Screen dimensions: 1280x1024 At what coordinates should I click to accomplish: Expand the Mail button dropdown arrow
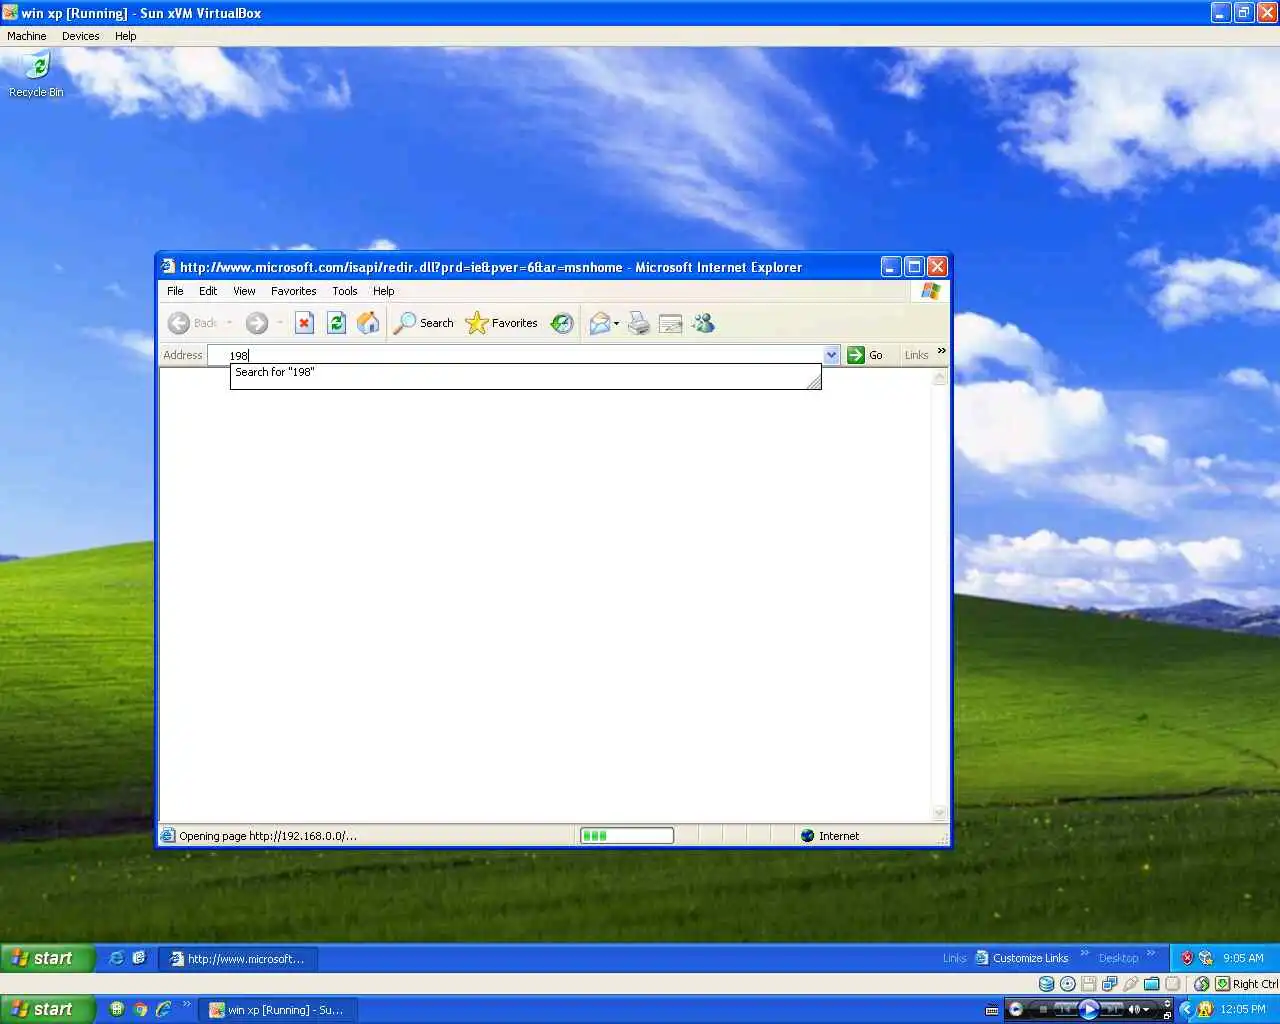point(617,323)
